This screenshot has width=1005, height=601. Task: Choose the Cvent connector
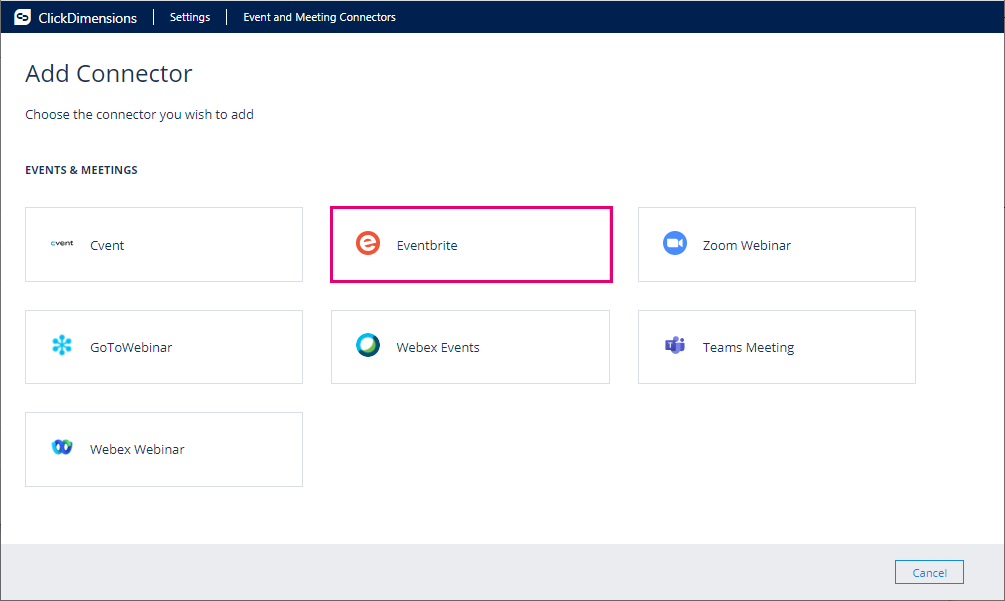[163, 243]
